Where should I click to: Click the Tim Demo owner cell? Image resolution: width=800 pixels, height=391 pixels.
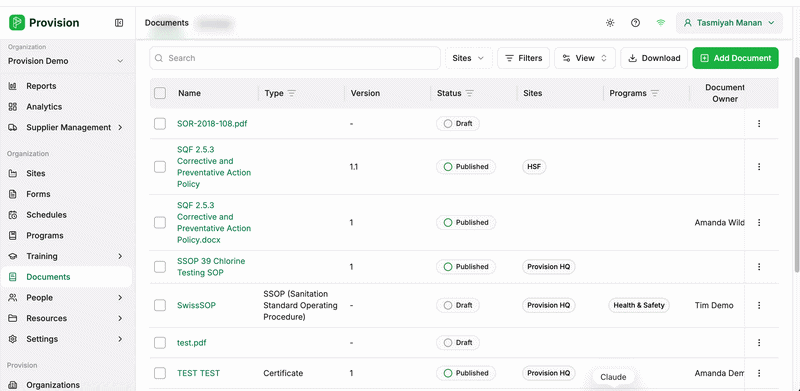coord(714,305)
